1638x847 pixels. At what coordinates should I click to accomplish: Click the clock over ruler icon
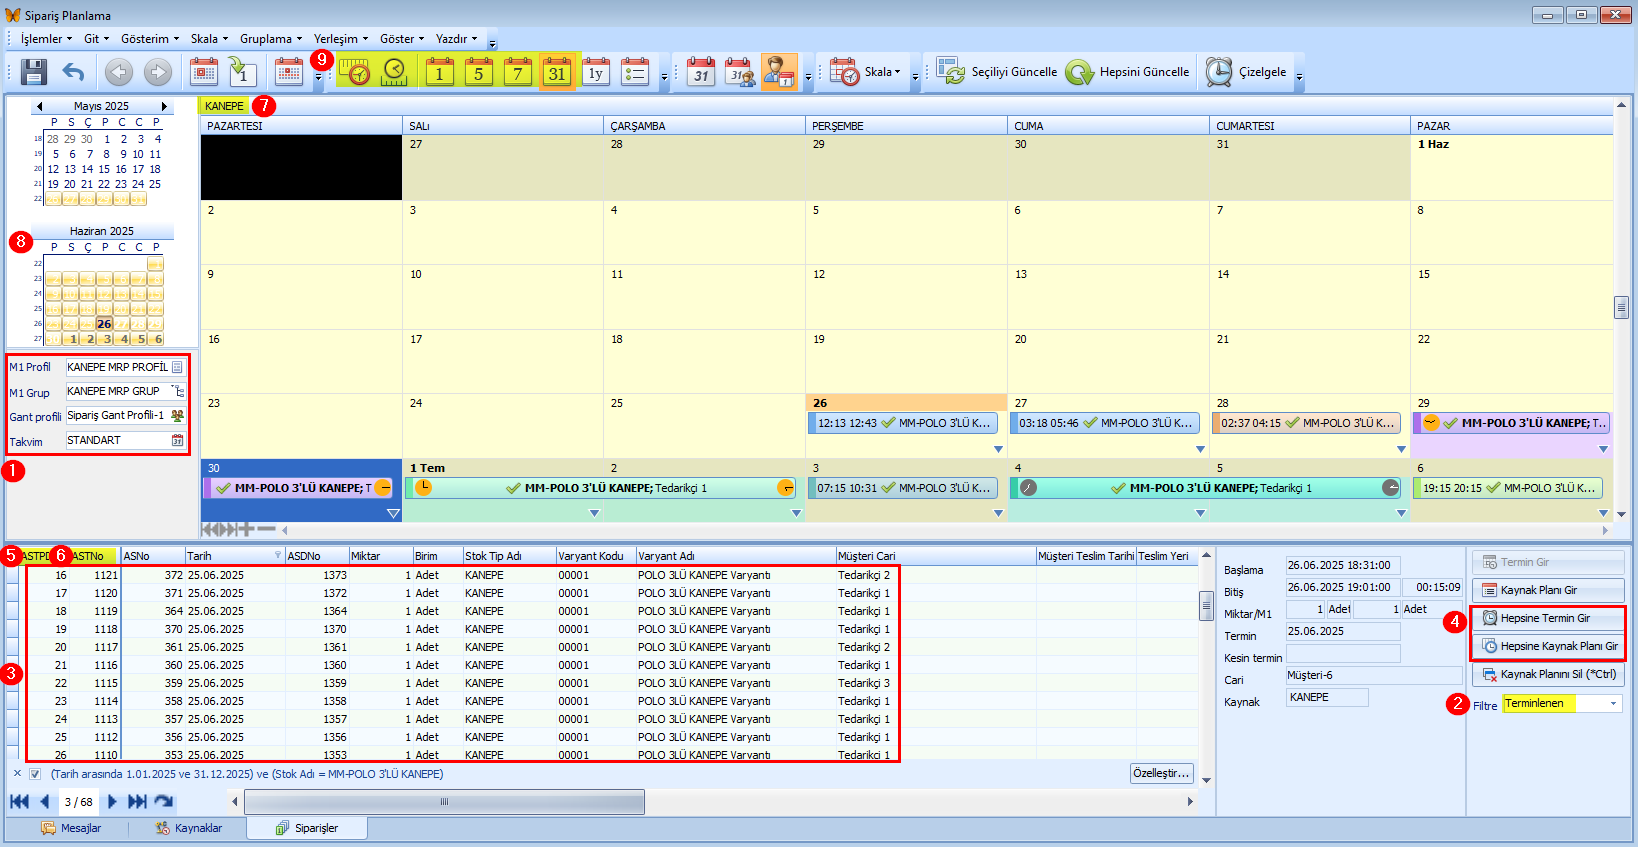coord(394,72)
